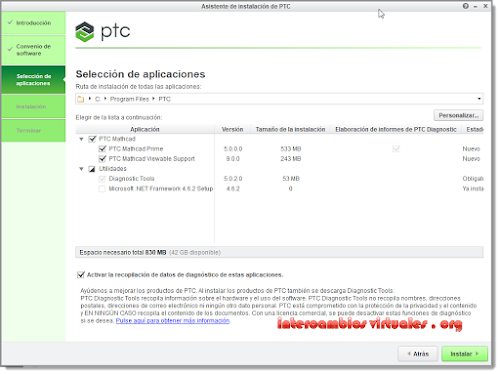This screenshot has height=374, width=500.
Task: Toggle PTC Diagnostic reporting checkbox for Mathcad Prime
Action: pyautogui.click(x=396, y=149)
